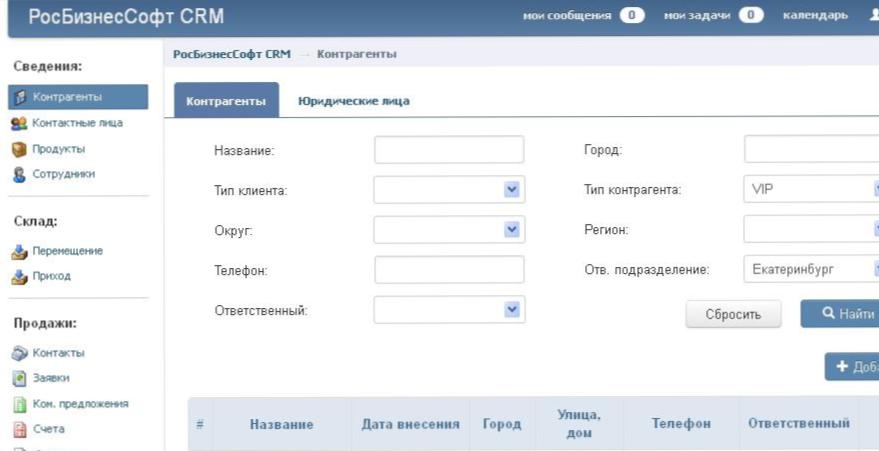The width and height of the screenshot is (879, 451).
Task: Sort by Город column header
Action: click(x=502, y=424)
